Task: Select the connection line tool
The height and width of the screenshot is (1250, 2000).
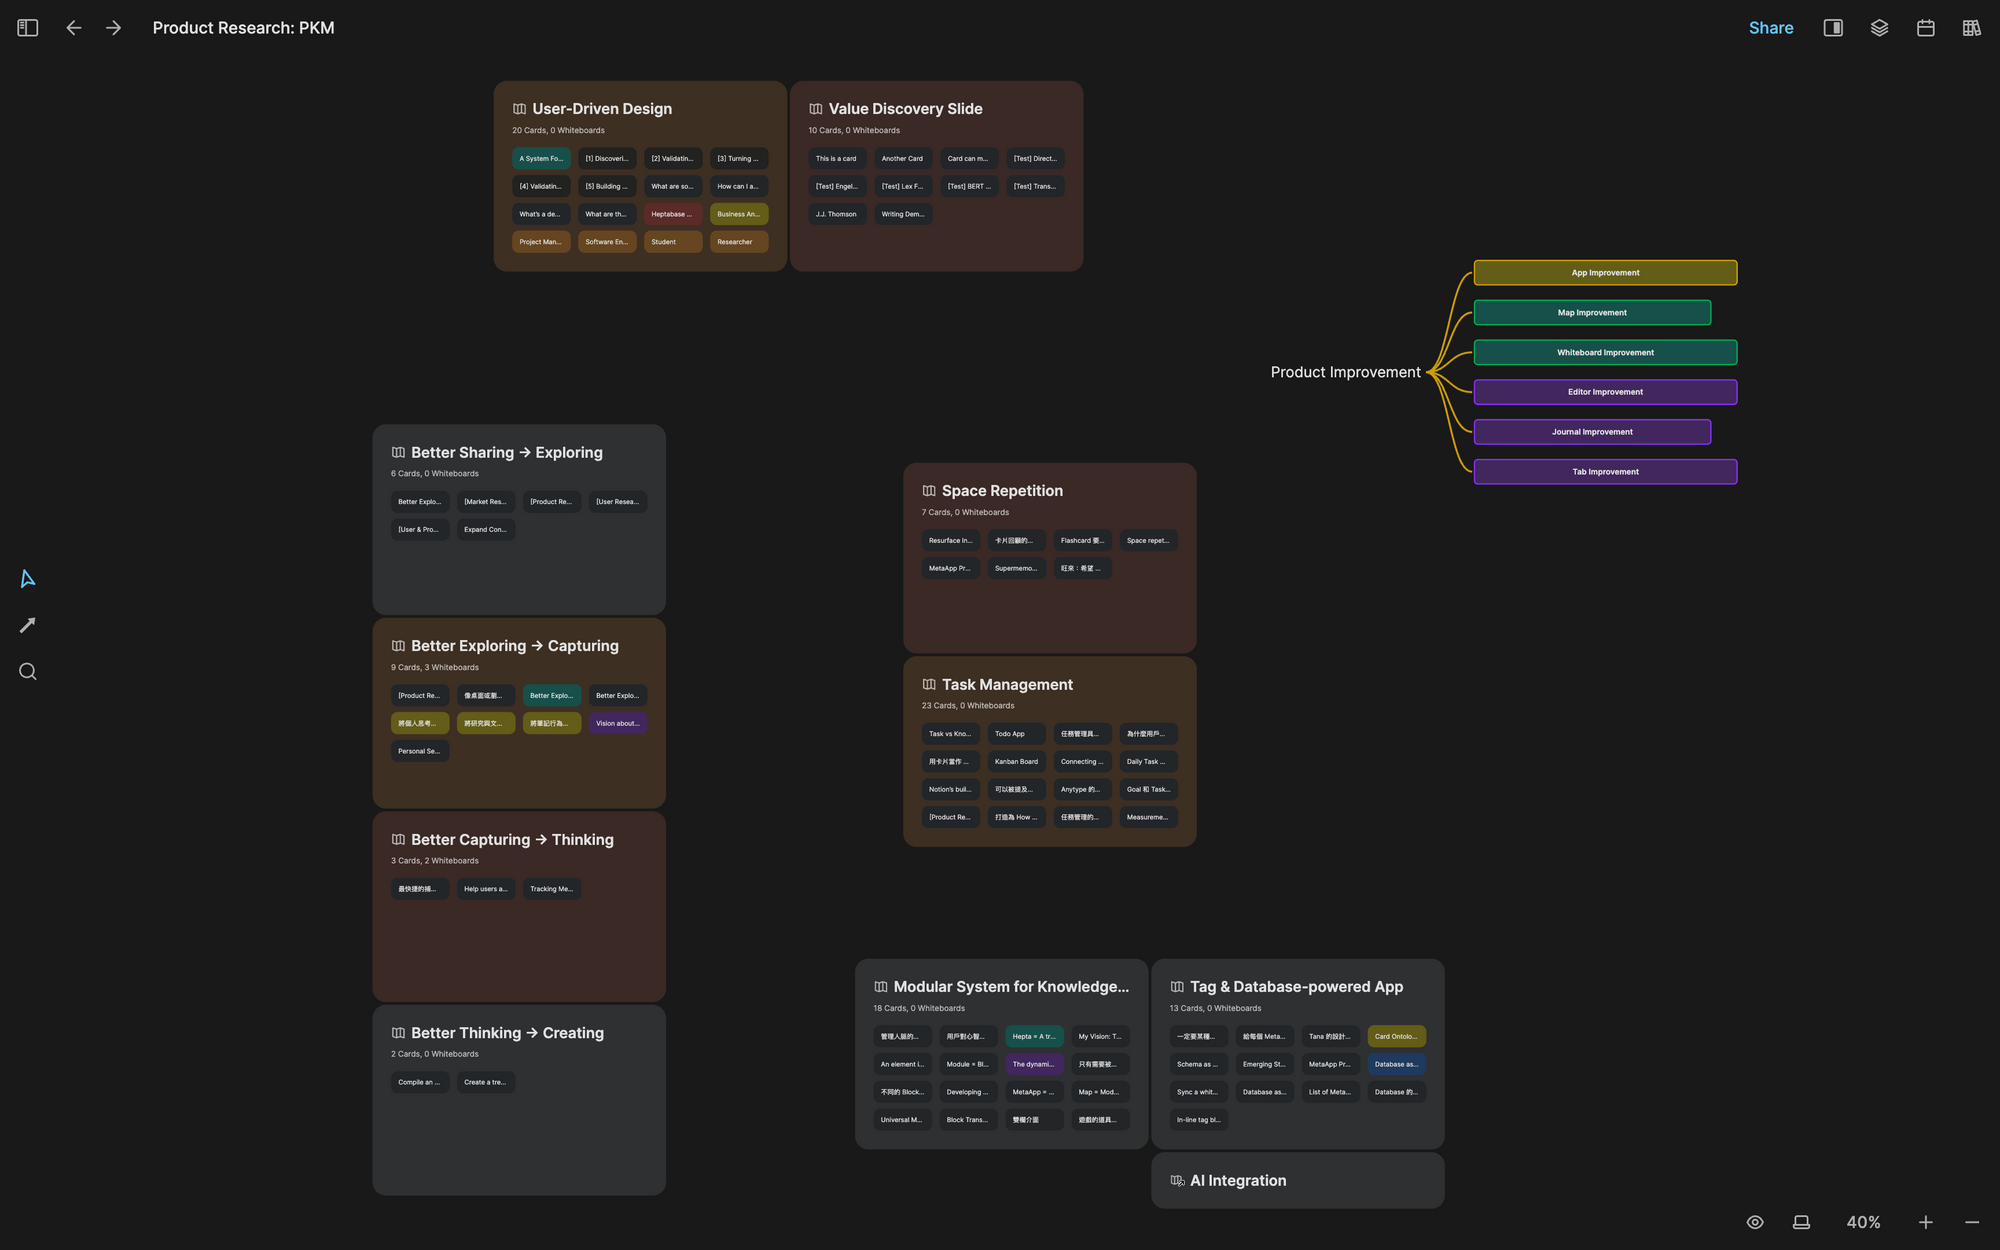Action: coord(28,625)
